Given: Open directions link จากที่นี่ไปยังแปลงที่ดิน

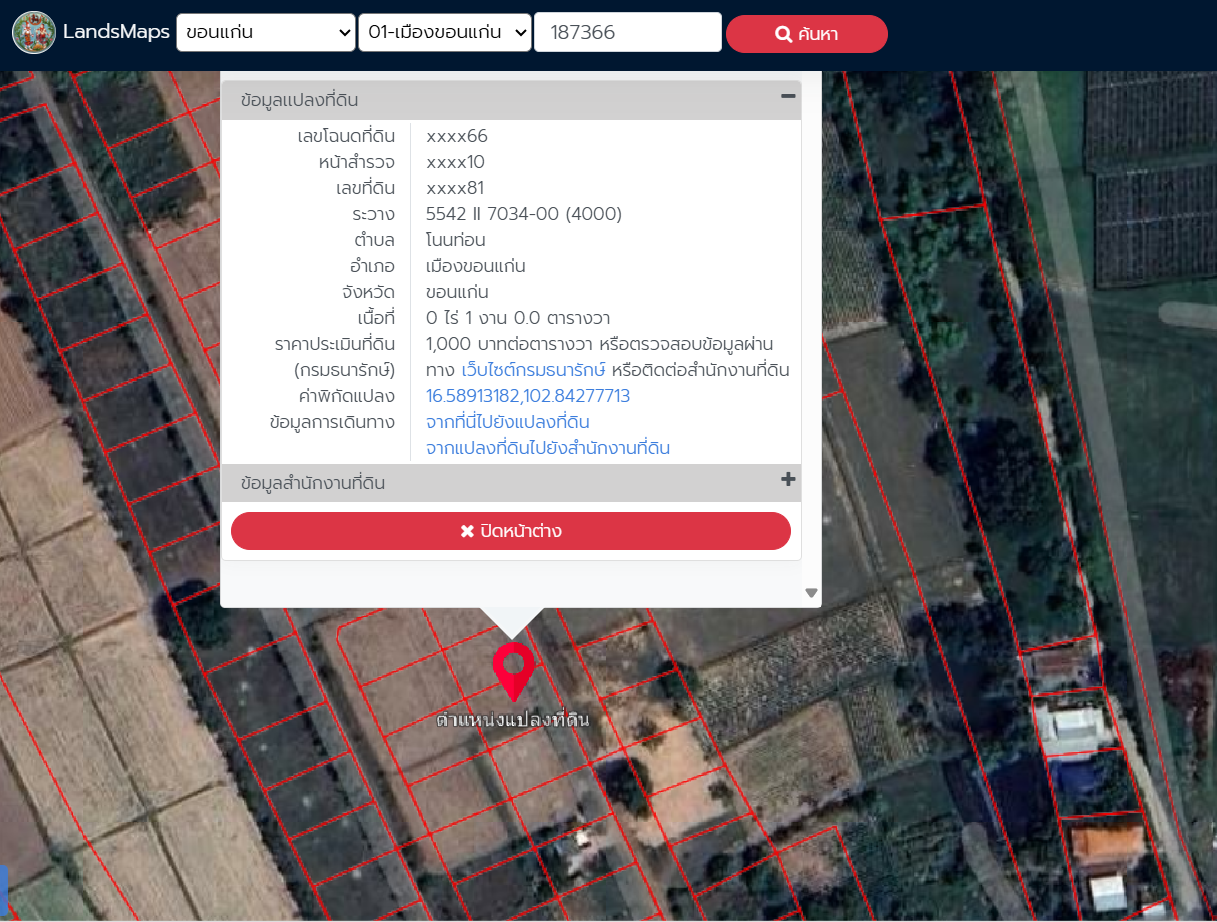Looking at the screenshot, I should click(x=508, y=422).
